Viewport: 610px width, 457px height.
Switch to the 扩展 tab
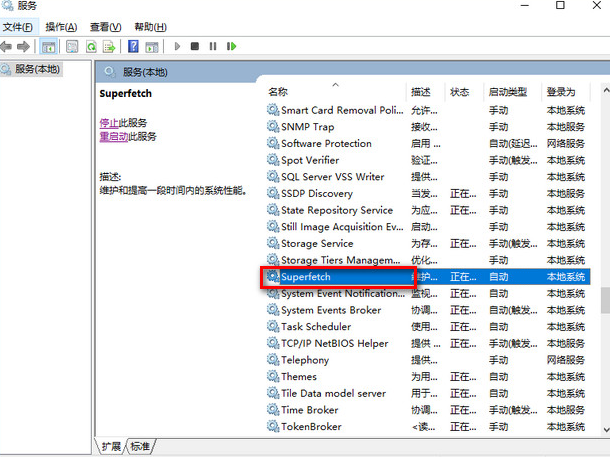[x=111, y=446]
